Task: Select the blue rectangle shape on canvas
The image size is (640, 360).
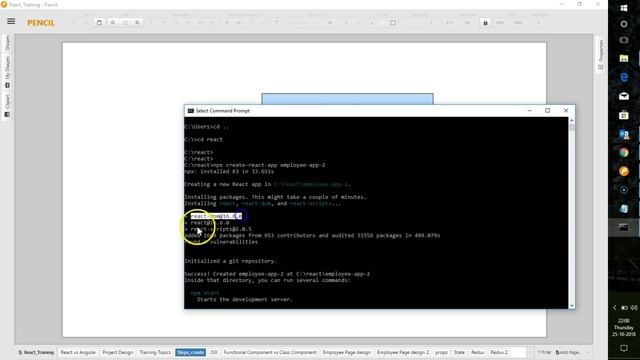Action: click(347, 99)
